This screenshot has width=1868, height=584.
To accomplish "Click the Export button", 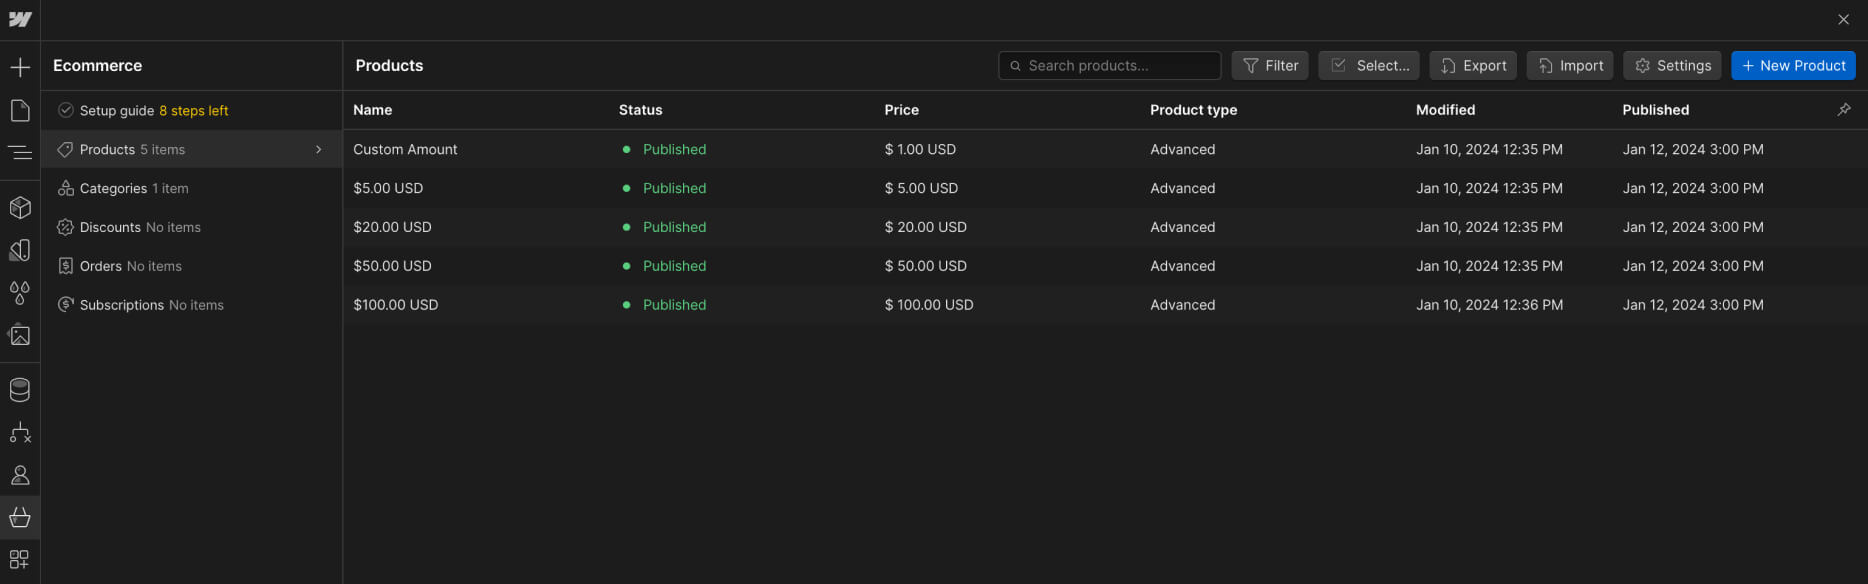I will tap(1473, 66).
